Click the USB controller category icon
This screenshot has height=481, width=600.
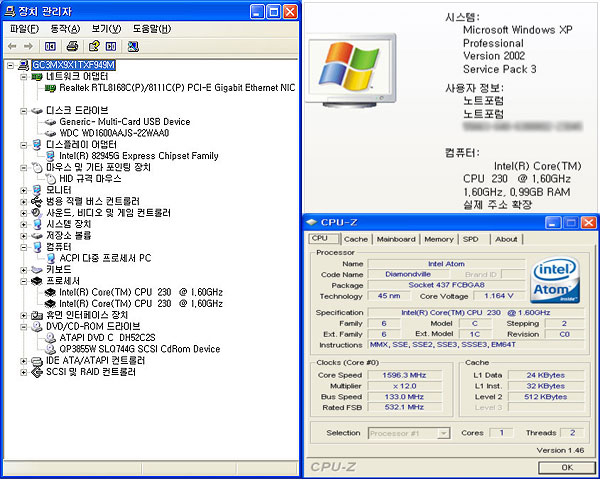(36, 201)
